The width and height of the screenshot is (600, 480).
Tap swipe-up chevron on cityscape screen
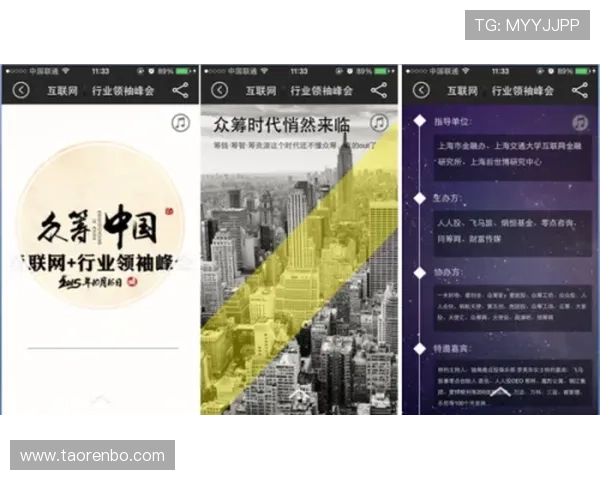click(300, 393)
